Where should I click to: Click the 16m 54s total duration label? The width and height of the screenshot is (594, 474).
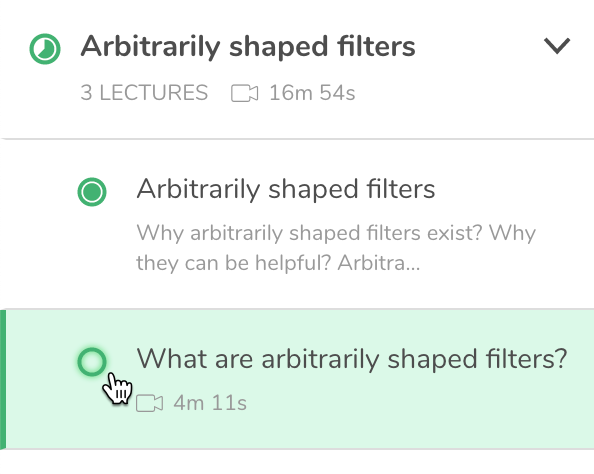click(x=312, y=93)
